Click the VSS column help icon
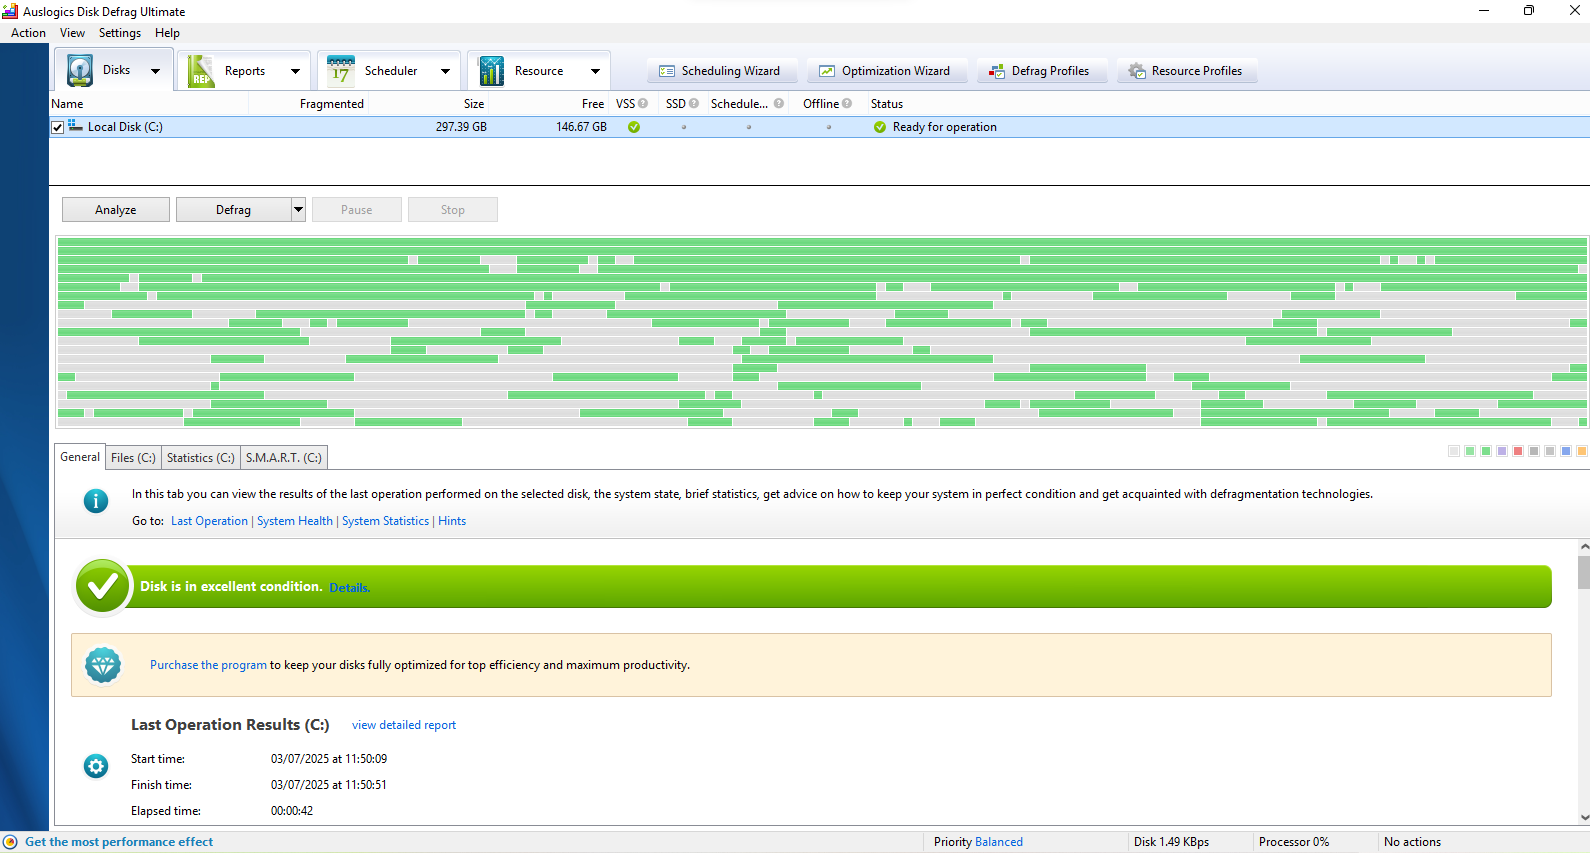Viewport: 1590px width, 853px height. coord(643,103)
